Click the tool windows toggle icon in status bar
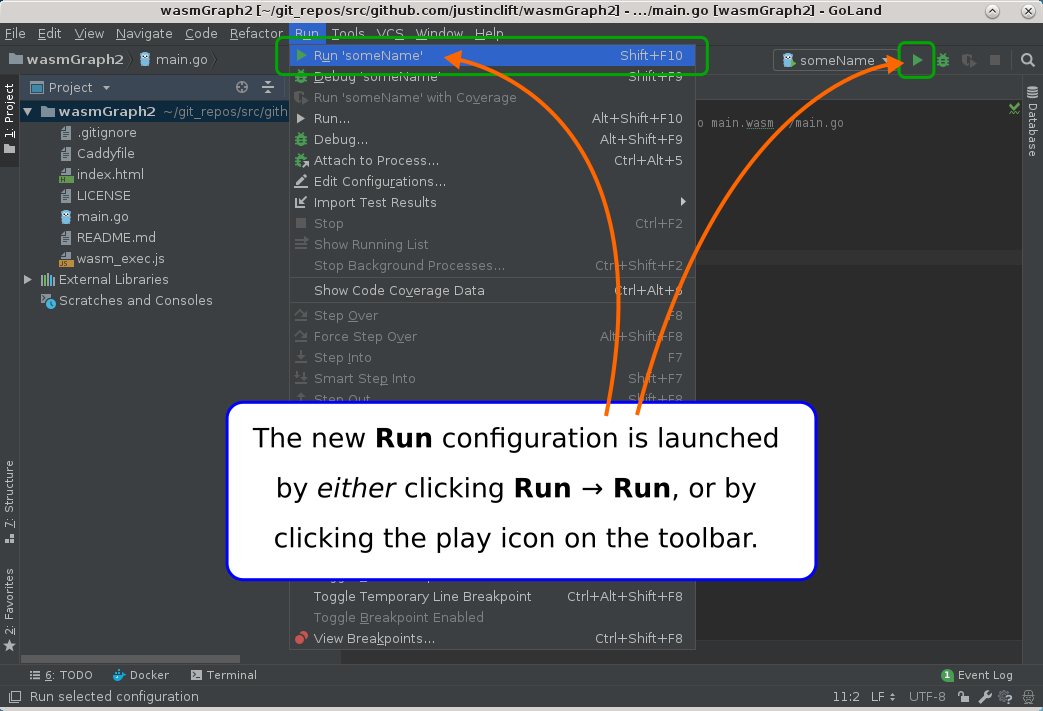Image resolution: width=1043 pixels, height=711 pixels. coord(15,697)
